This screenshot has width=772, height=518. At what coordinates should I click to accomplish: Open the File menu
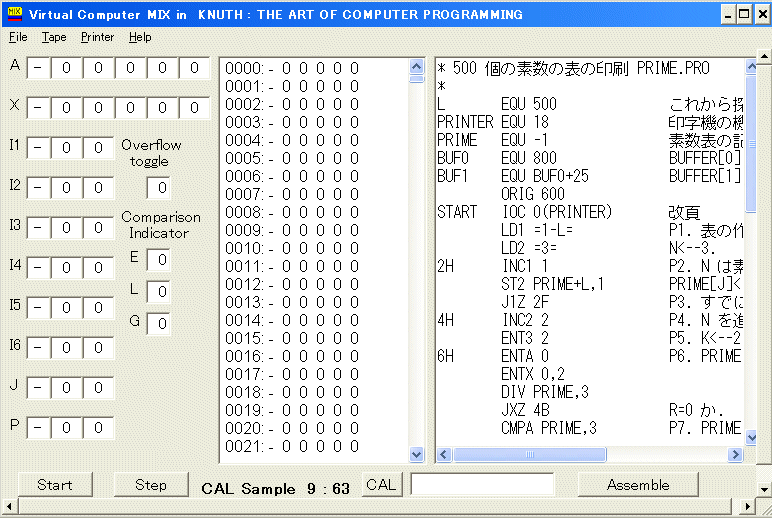18,37
